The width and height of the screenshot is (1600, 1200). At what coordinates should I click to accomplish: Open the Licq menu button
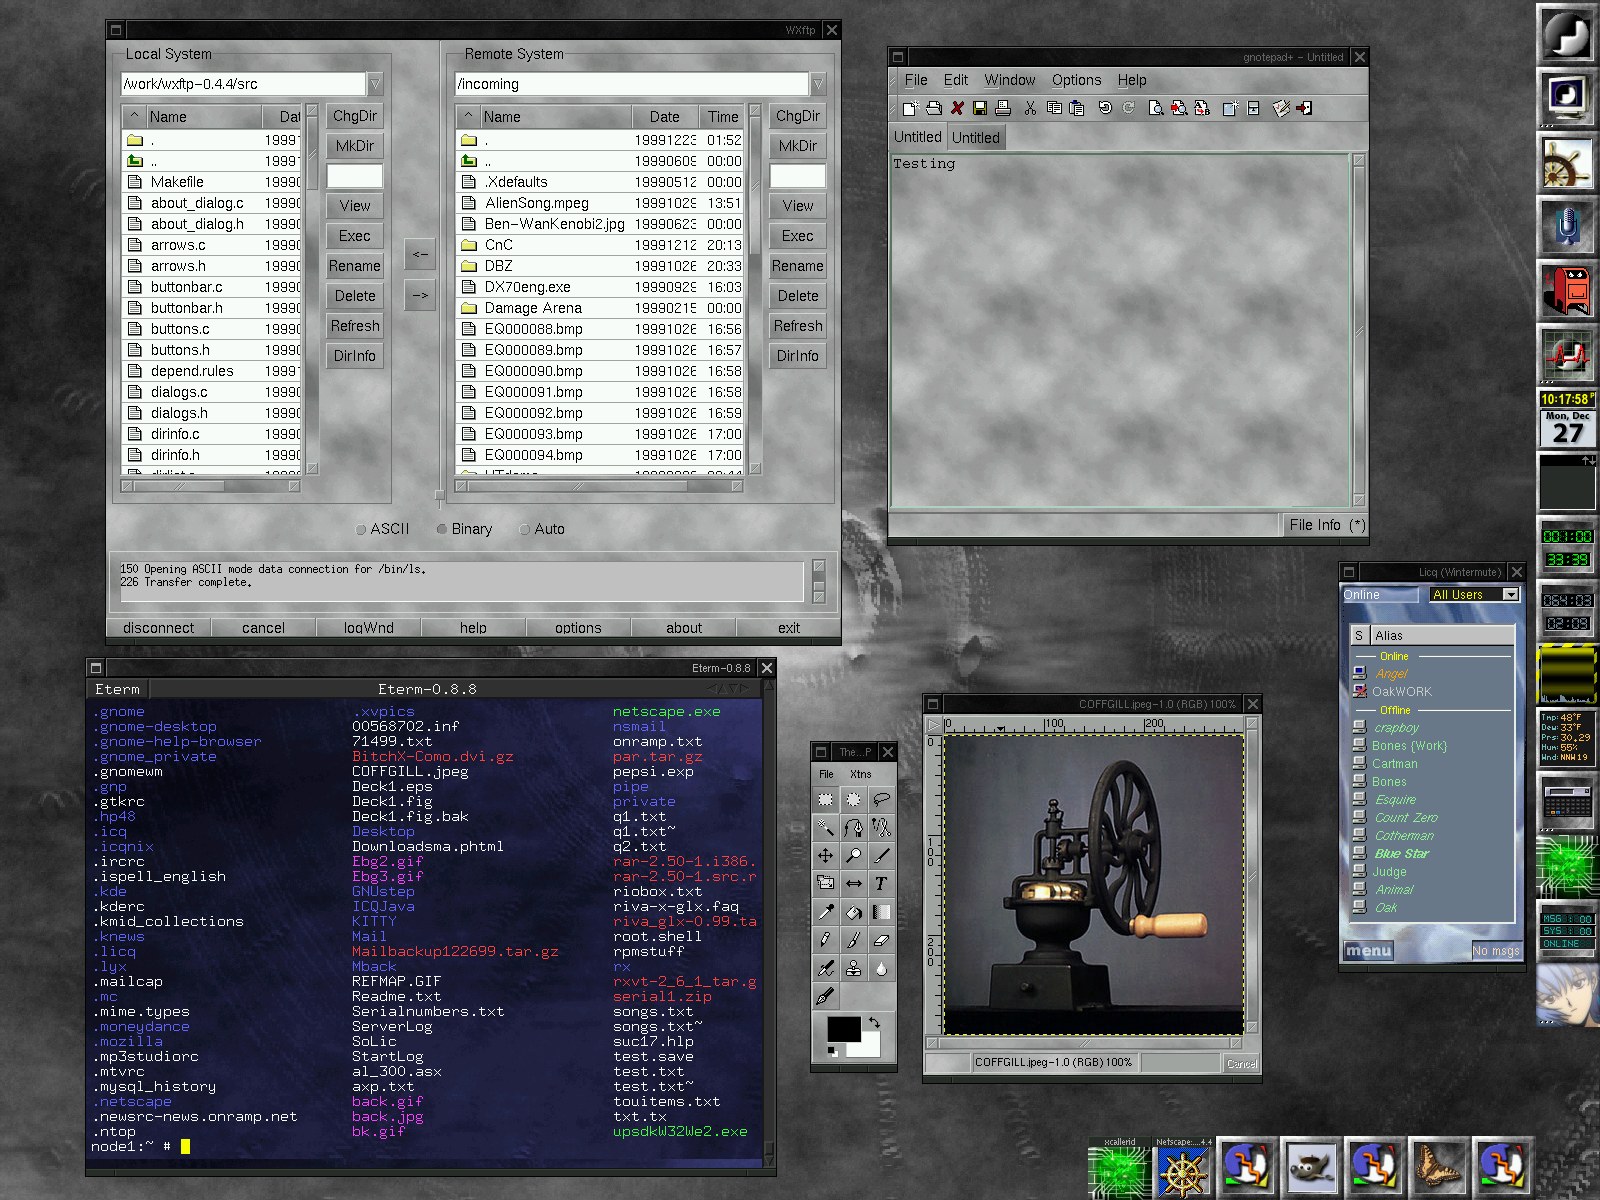(1368, 951)
